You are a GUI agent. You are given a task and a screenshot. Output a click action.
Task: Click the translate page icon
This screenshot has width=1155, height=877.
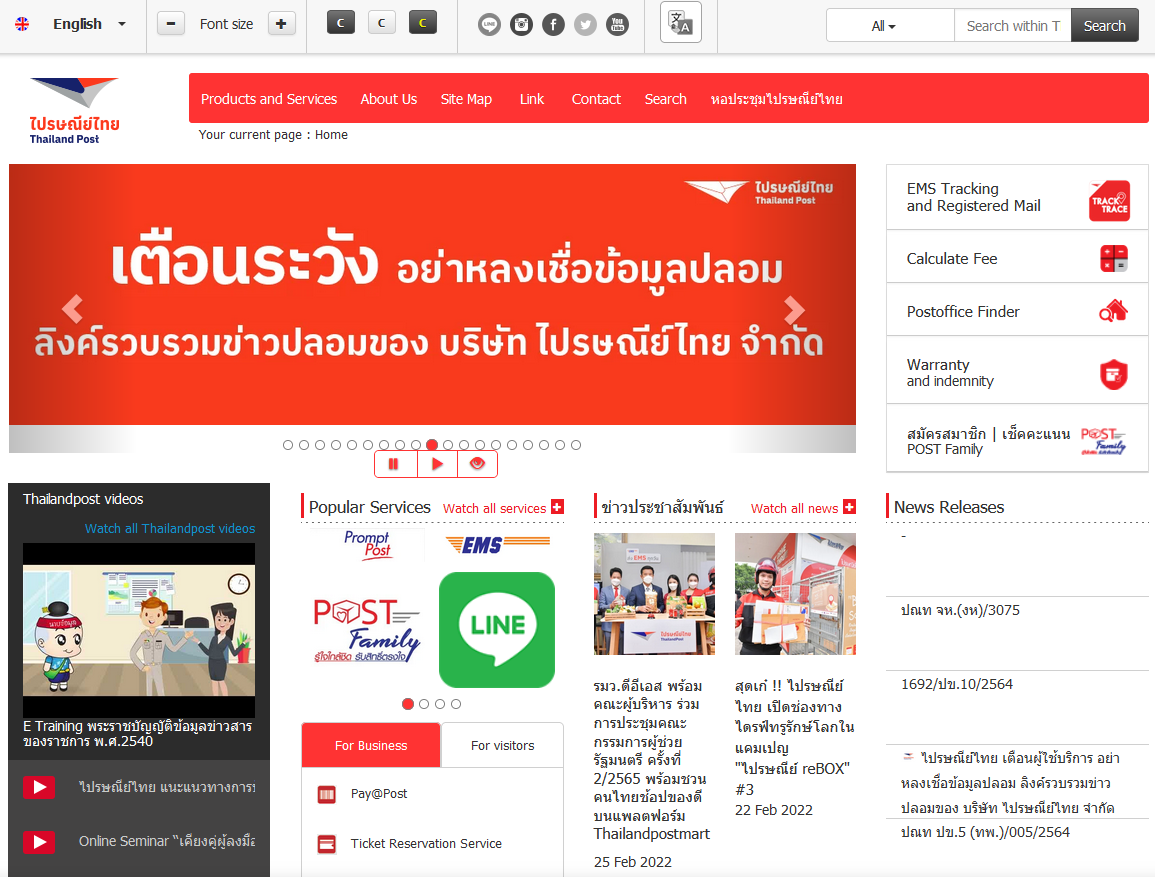coord(681,23)
